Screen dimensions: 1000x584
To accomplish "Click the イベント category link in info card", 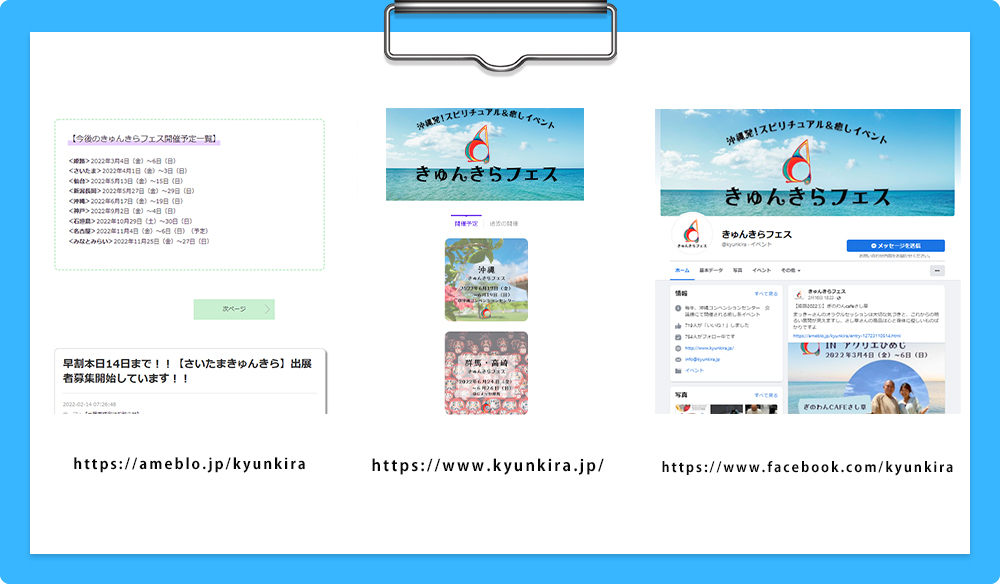I will click(x=694, y=370).
